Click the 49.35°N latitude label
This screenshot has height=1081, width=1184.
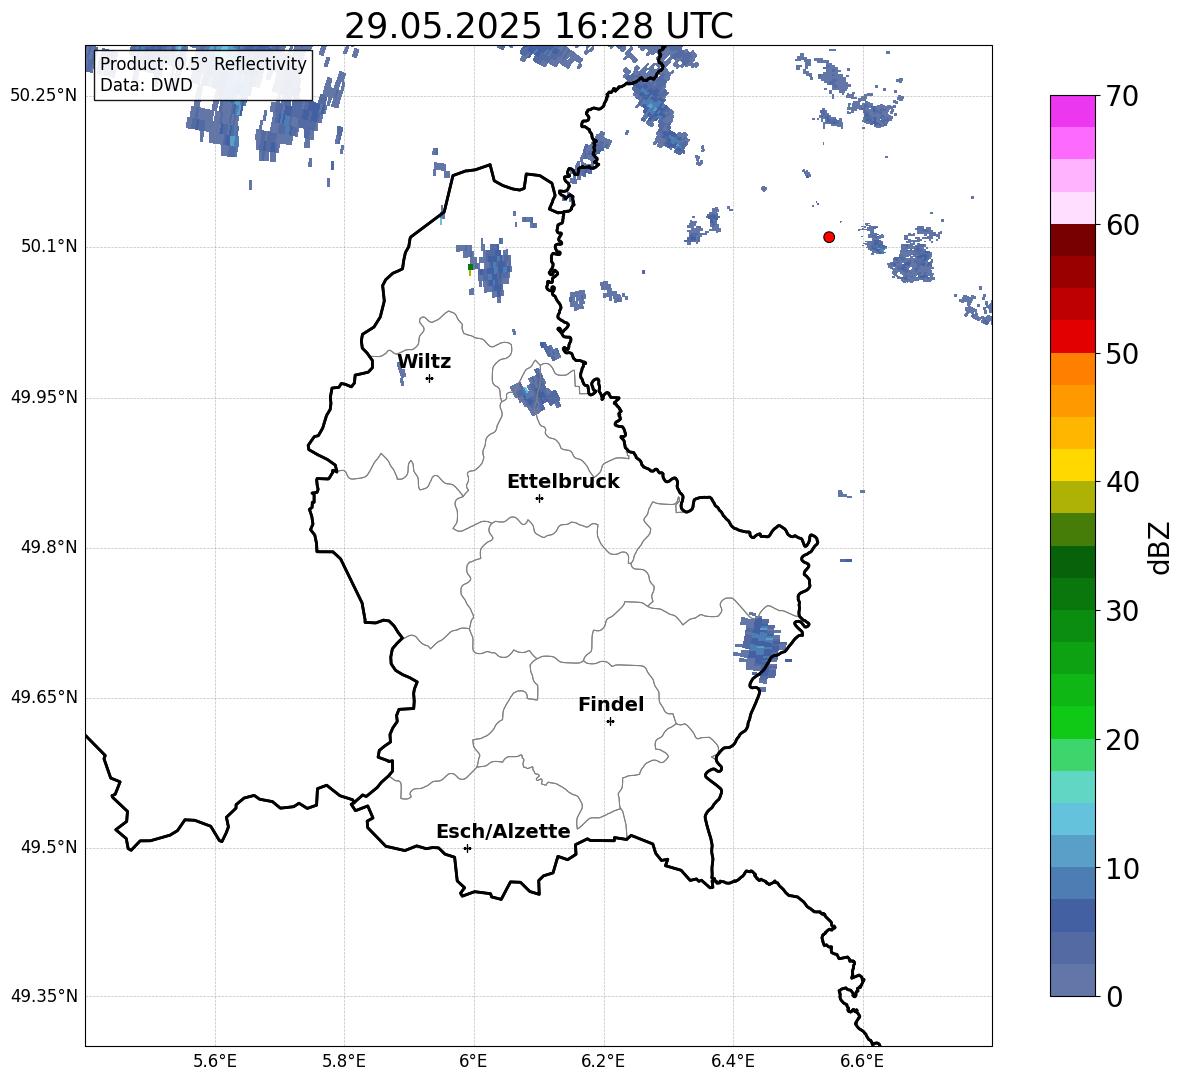tap(44, 996)
